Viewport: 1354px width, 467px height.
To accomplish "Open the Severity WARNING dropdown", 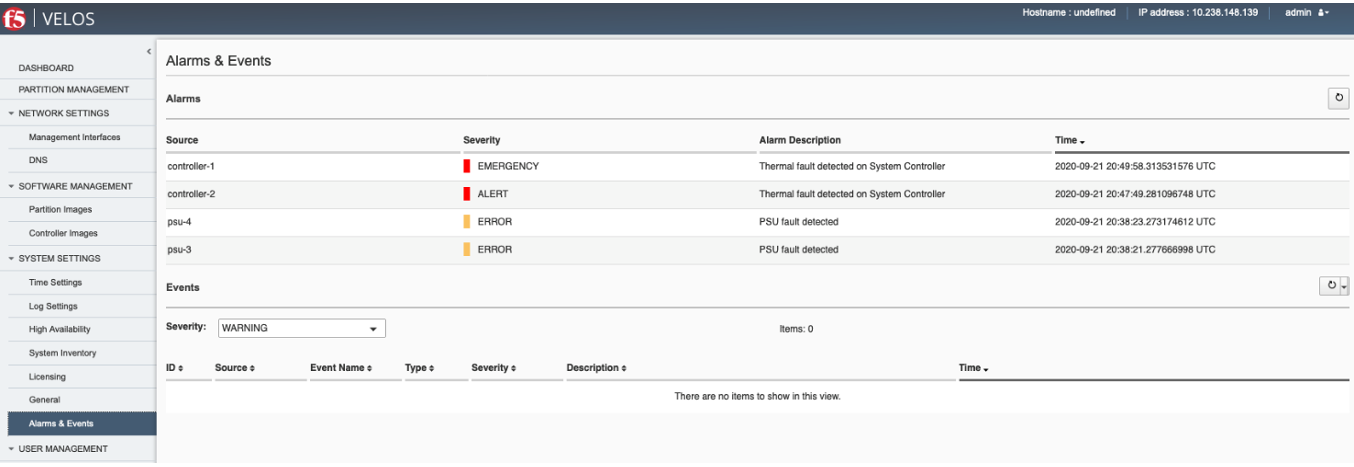I will (x=302, y=328).
